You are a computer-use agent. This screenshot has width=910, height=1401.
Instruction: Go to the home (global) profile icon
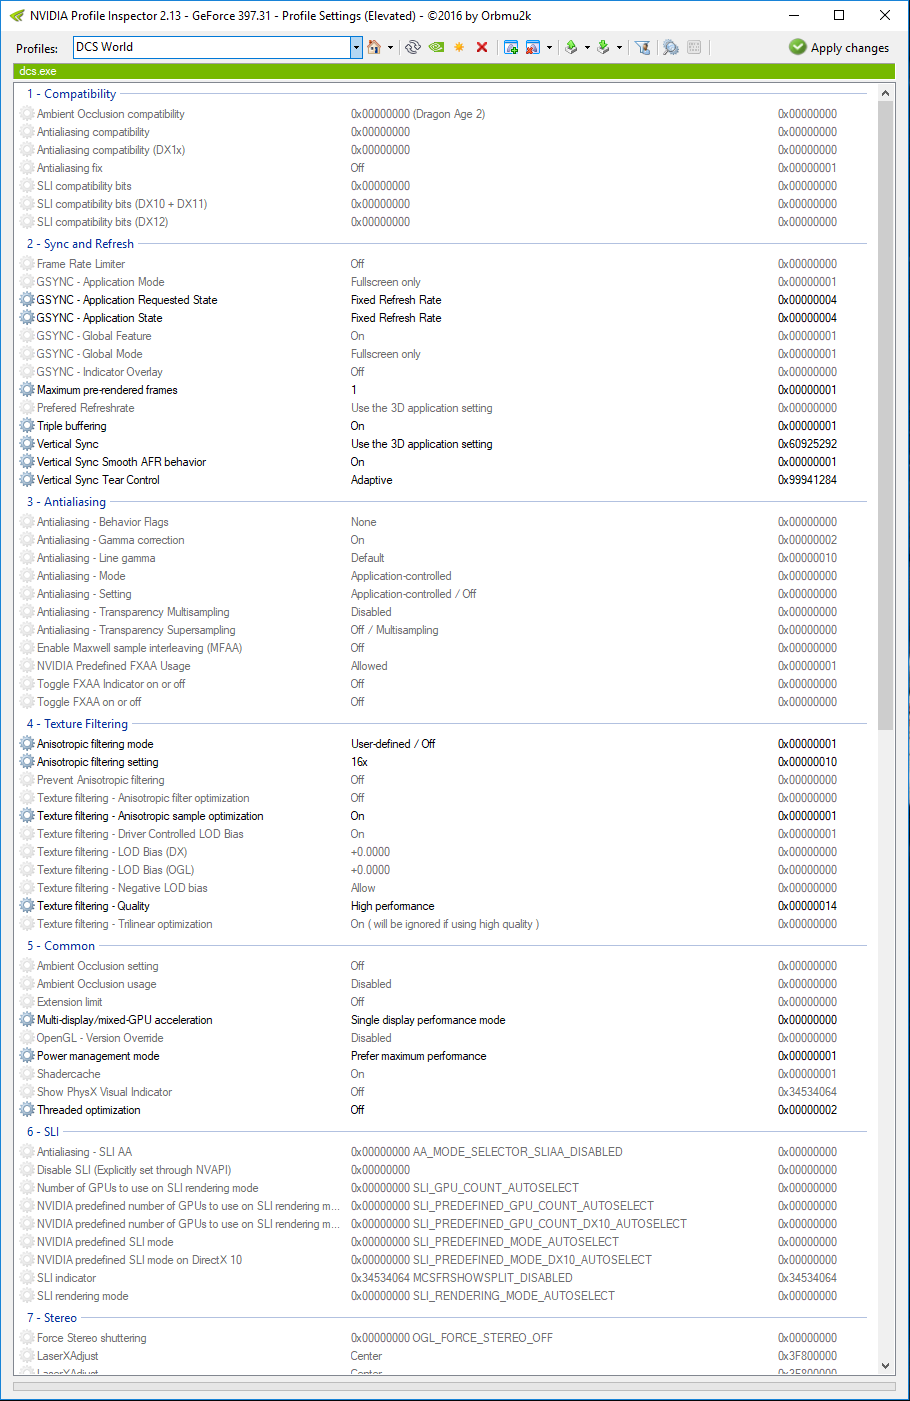[374, 47]
